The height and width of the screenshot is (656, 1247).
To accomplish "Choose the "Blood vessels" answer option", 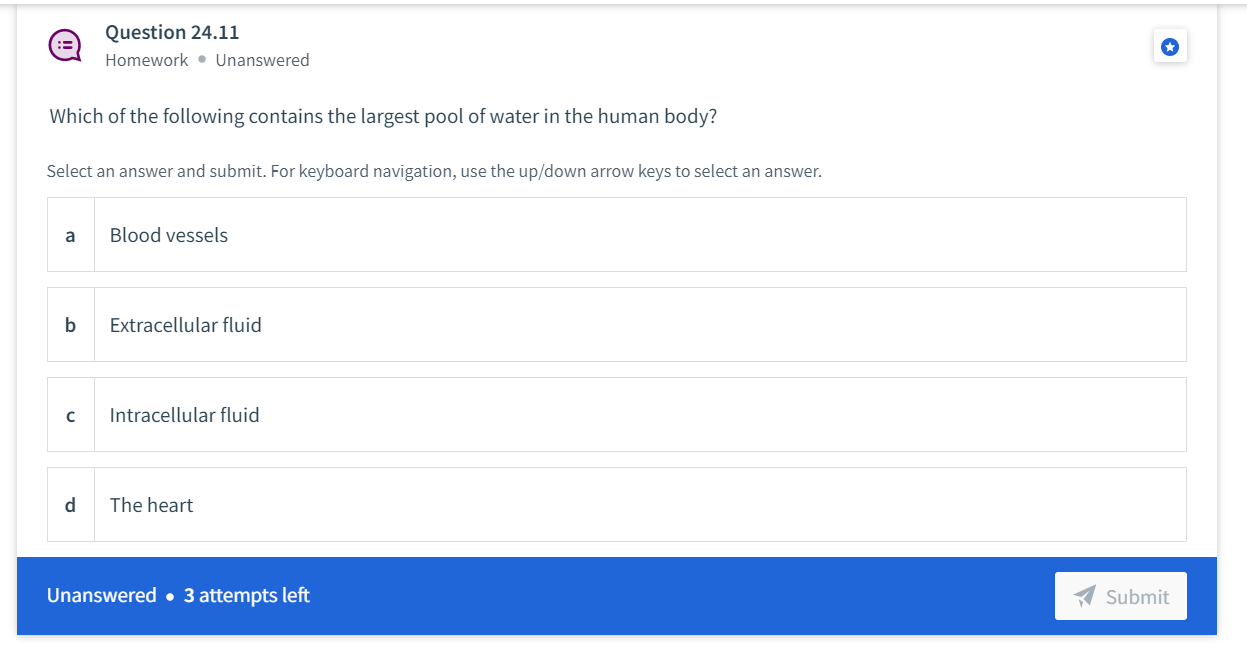I will (617, 235).
